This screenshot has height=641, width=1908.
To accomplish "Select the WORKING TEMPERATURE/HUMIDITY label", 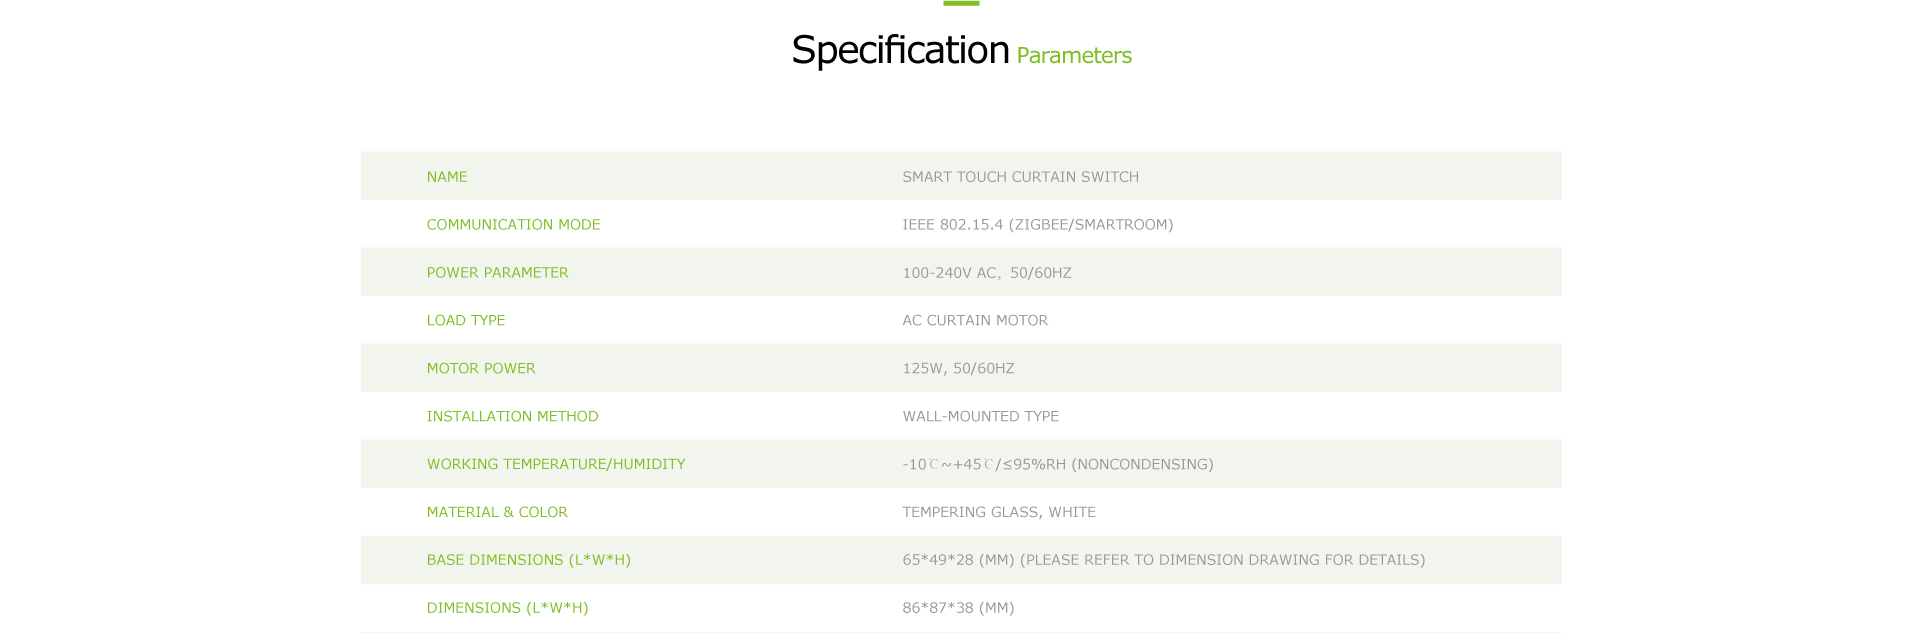I will (556, 465).
